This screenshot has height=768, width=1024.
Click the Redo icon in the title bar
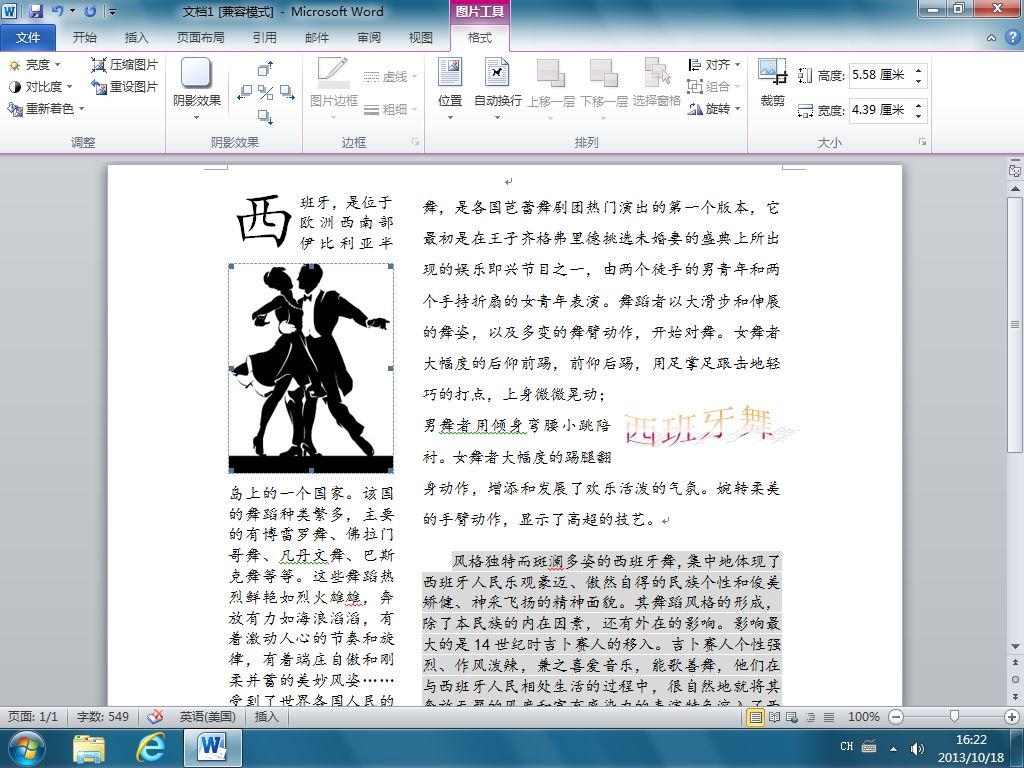[x=90, y=10]
